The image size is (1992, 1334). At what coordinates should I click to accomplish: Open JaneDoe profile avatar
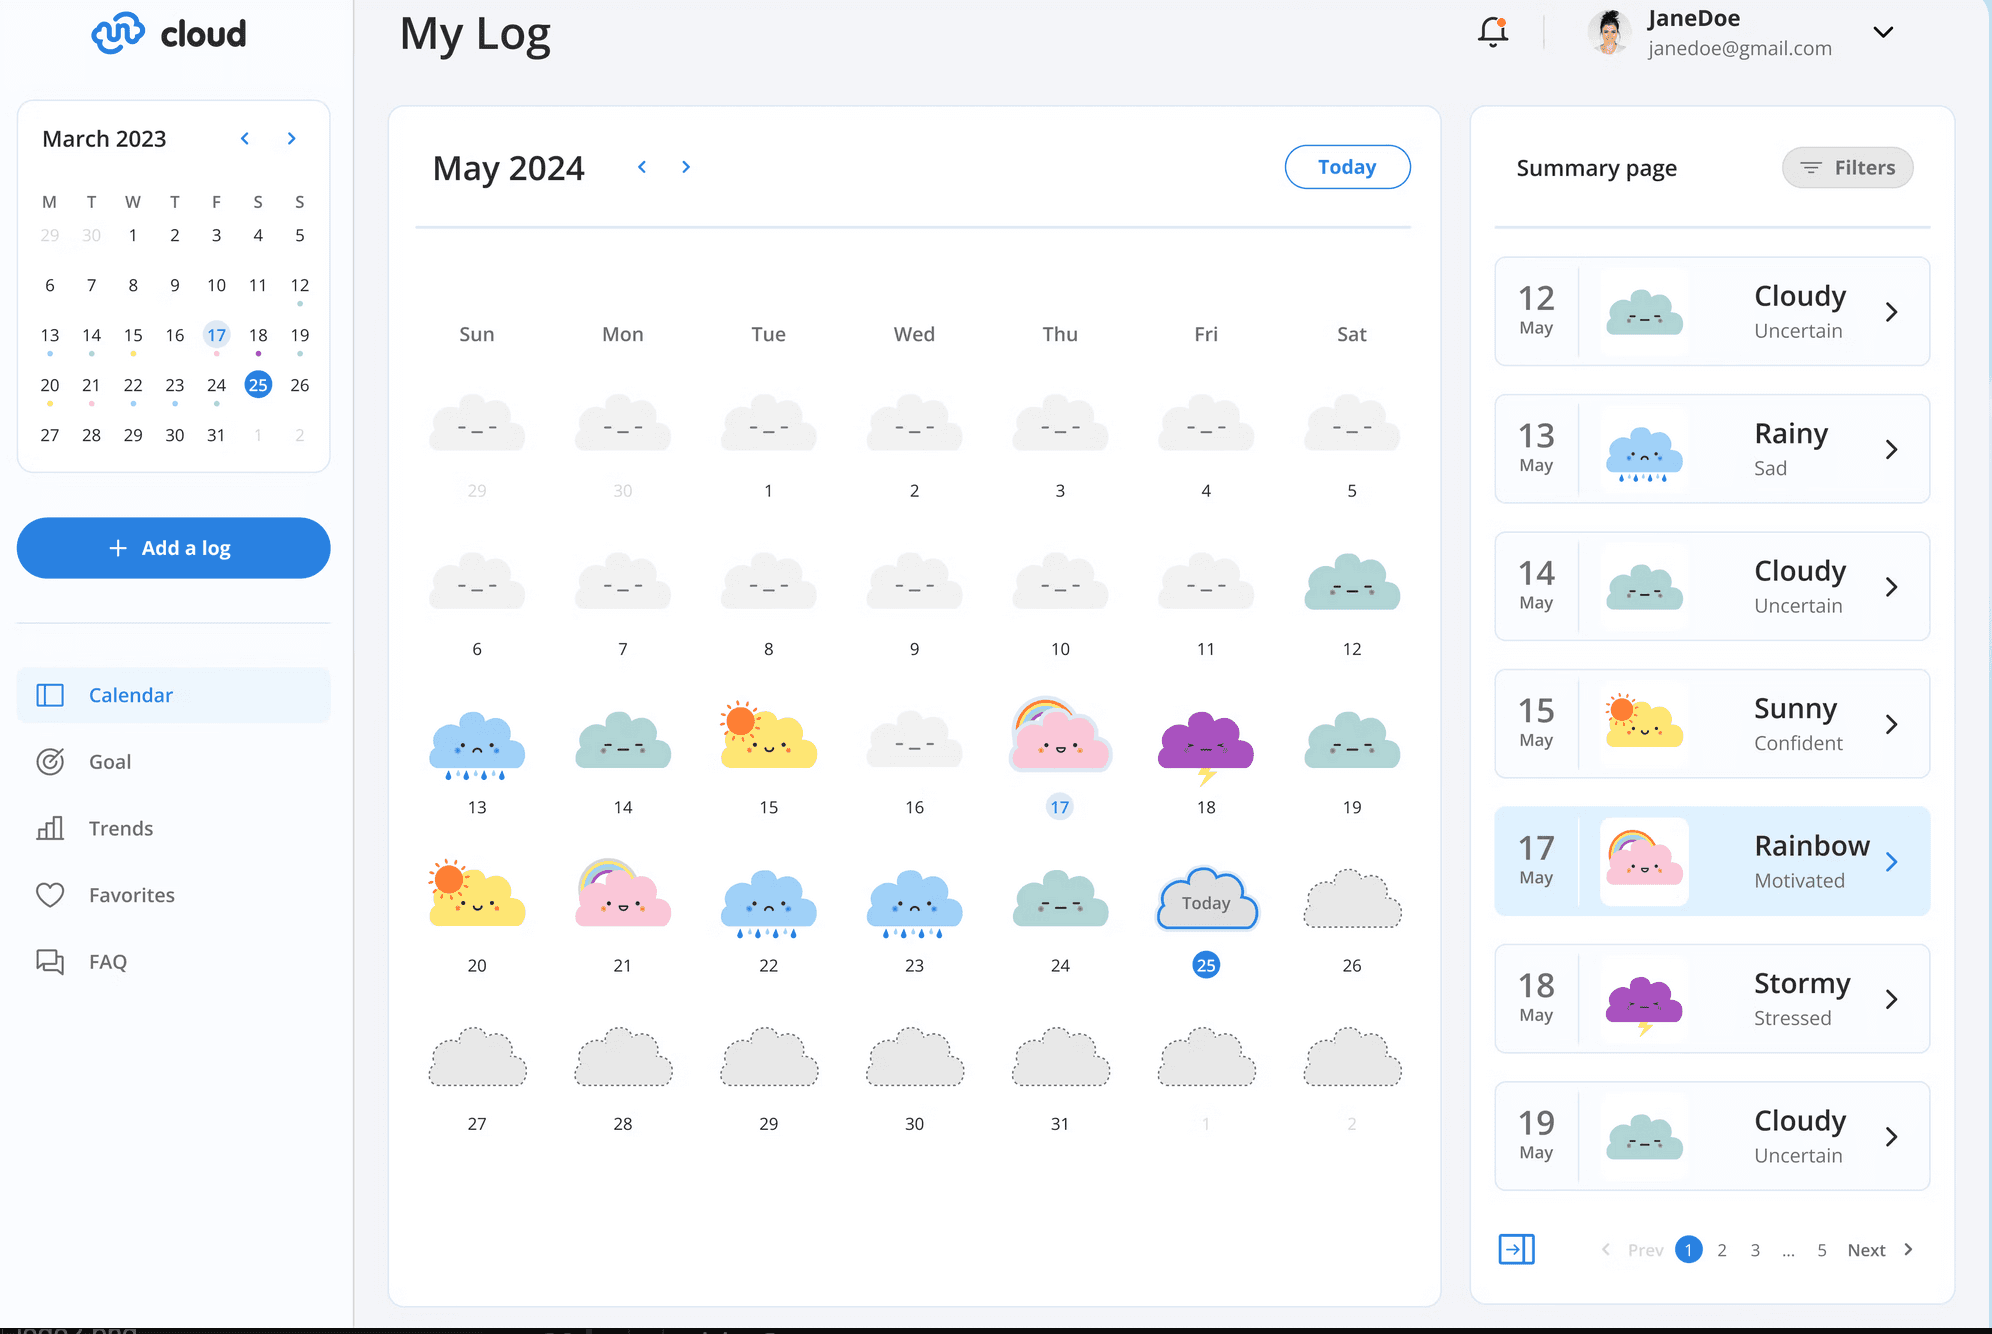click(1609, 32)
